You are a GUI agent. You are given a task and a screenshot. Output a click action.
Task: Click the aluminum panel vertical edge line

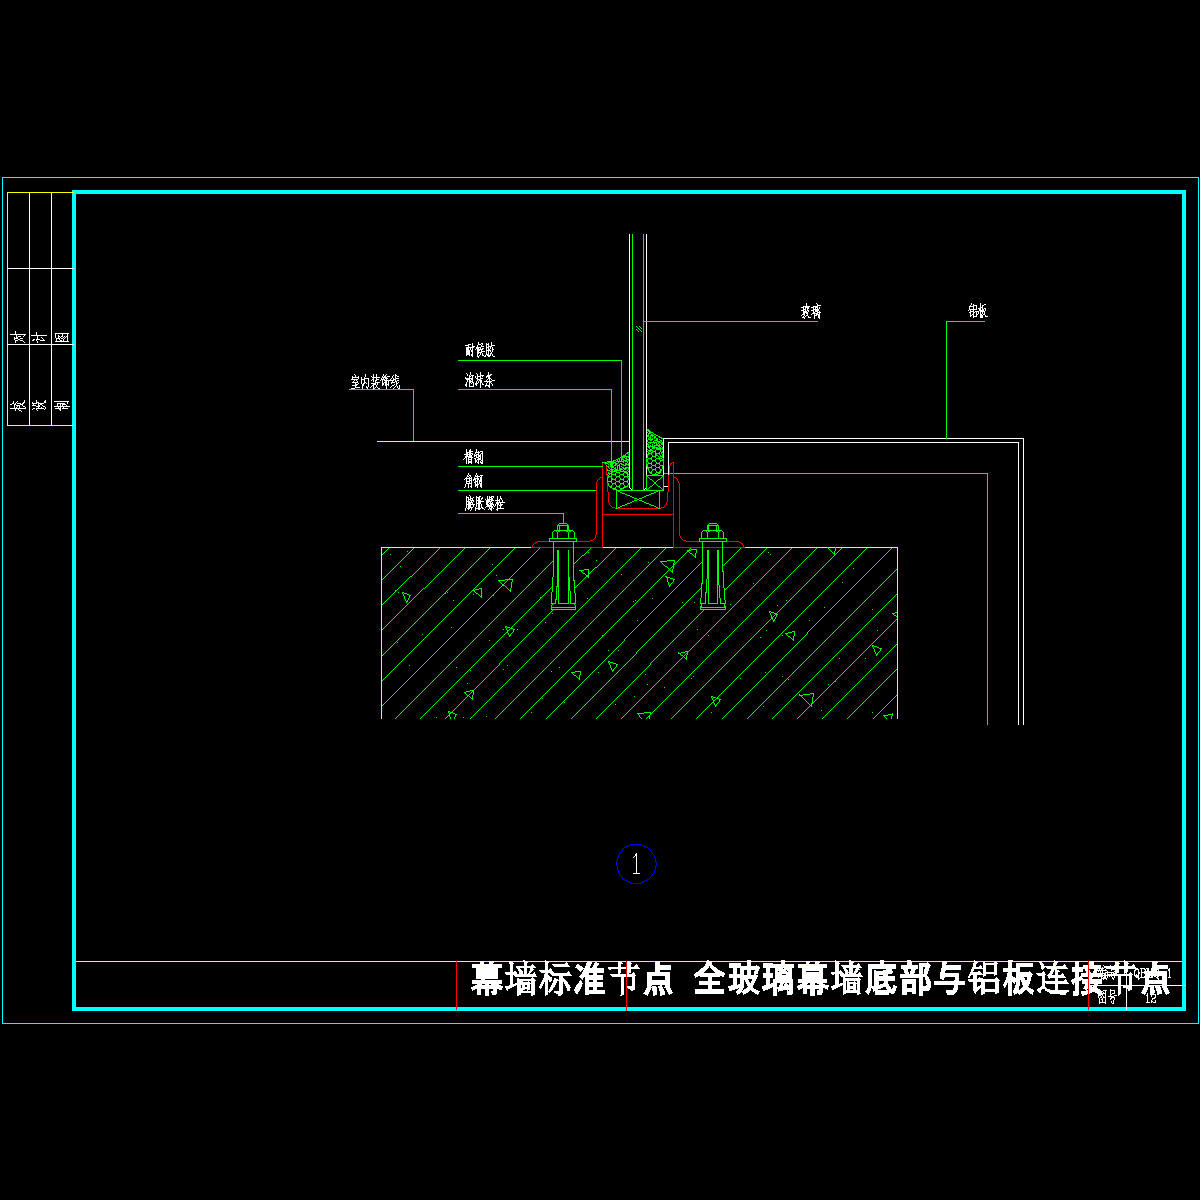click(1021, 580)
